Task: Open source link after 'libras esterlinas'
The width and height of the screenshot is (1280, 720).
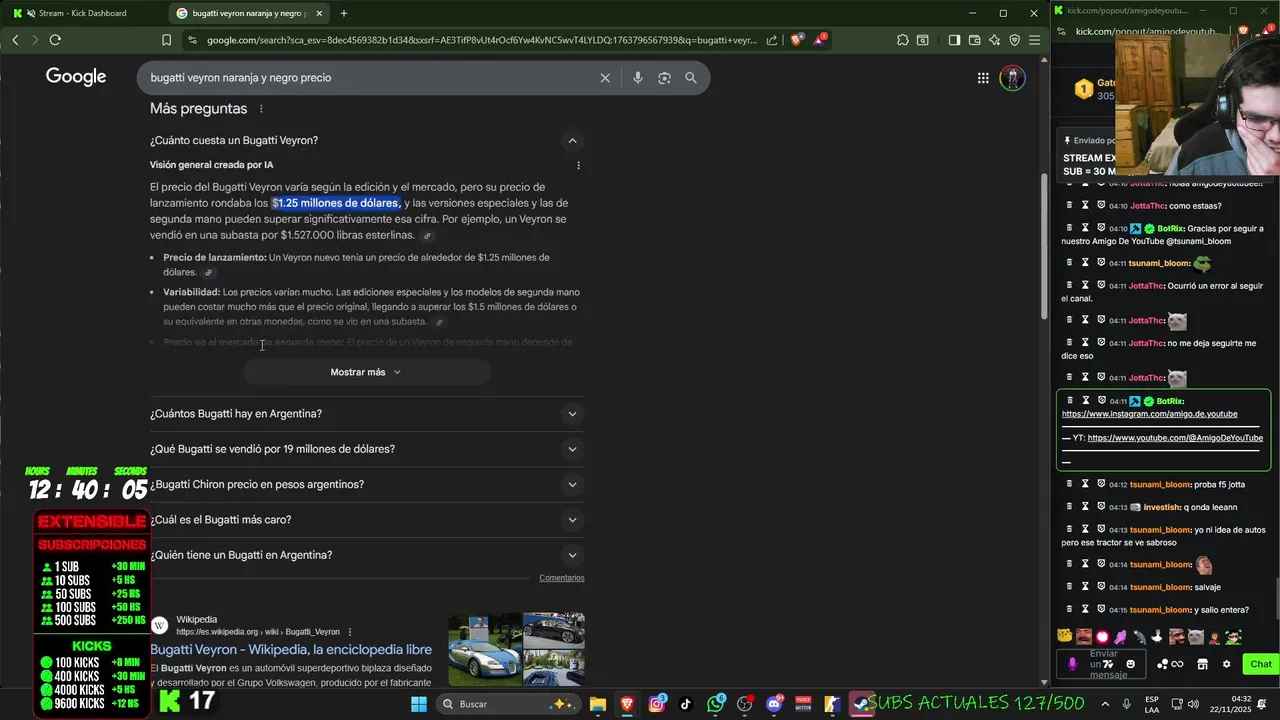Action: 427,236
